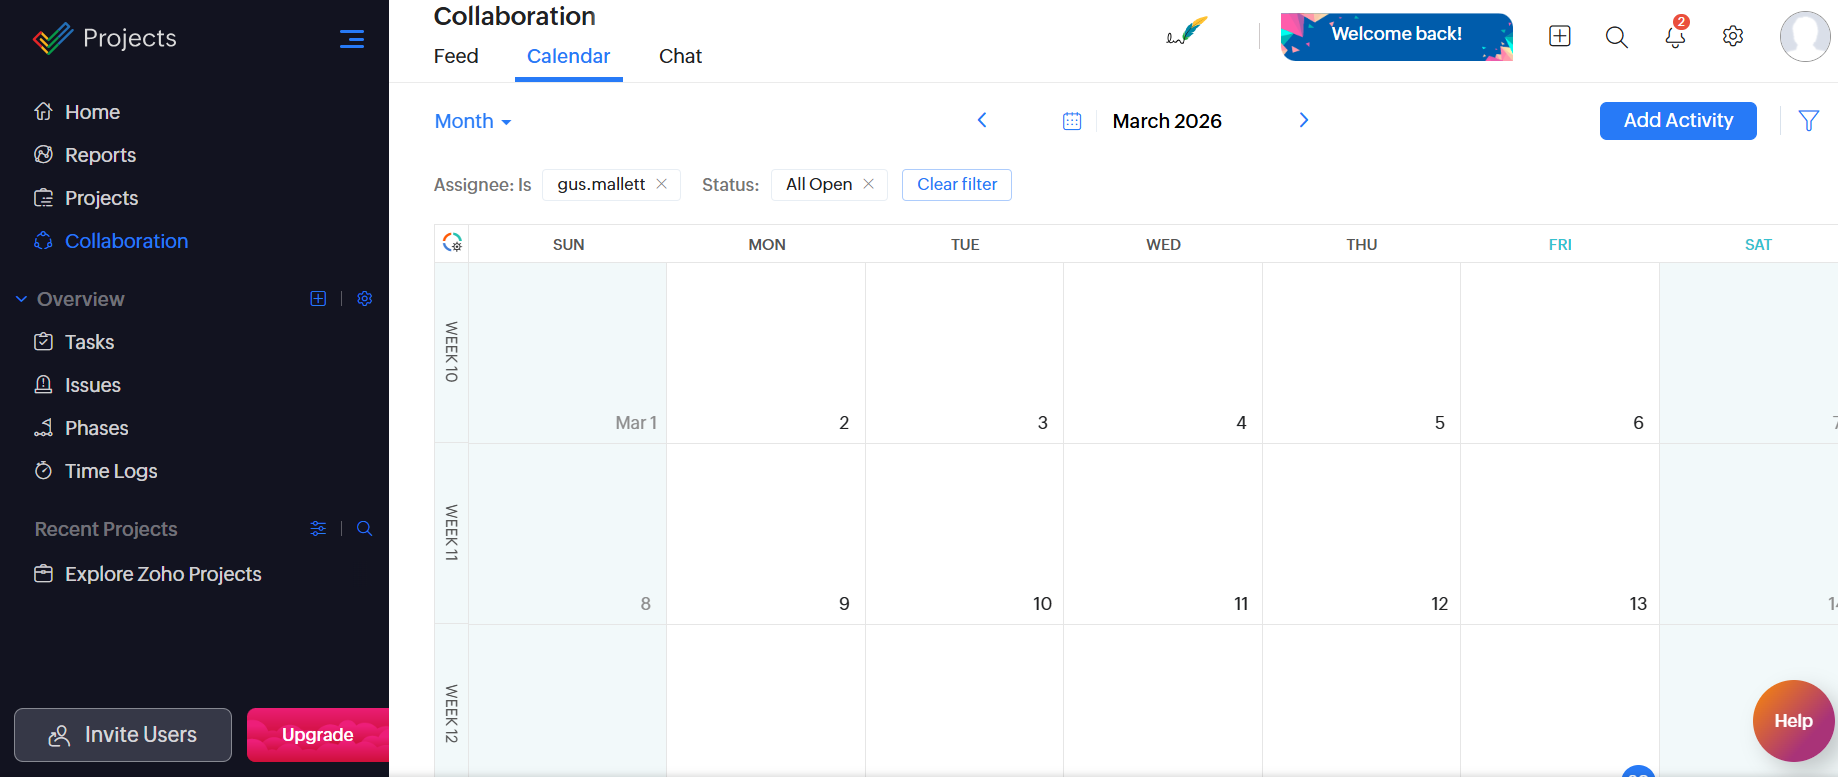This screenshot has width=1838, height=777.
Task: Go to next month arrow
Action: click(x=1304, y=120)
